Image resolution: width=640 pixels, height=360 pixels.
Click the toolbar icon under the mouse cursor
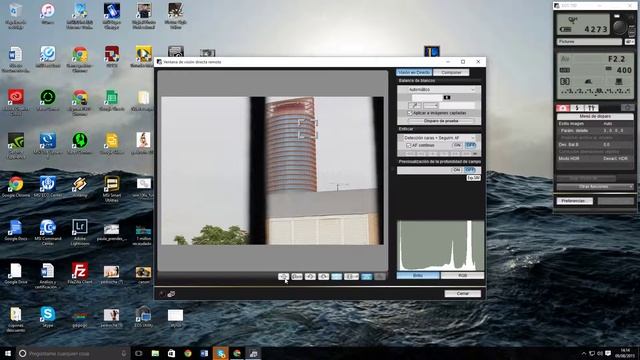(284, 277)
